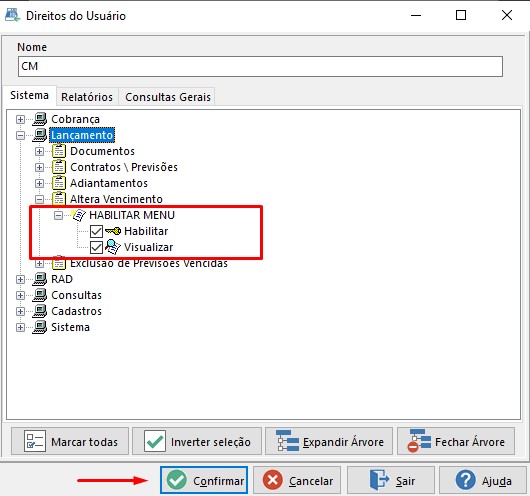Expand the Contratos \ Previsões node
This screenshot has height=496, width=530.
tap(39, 167)
